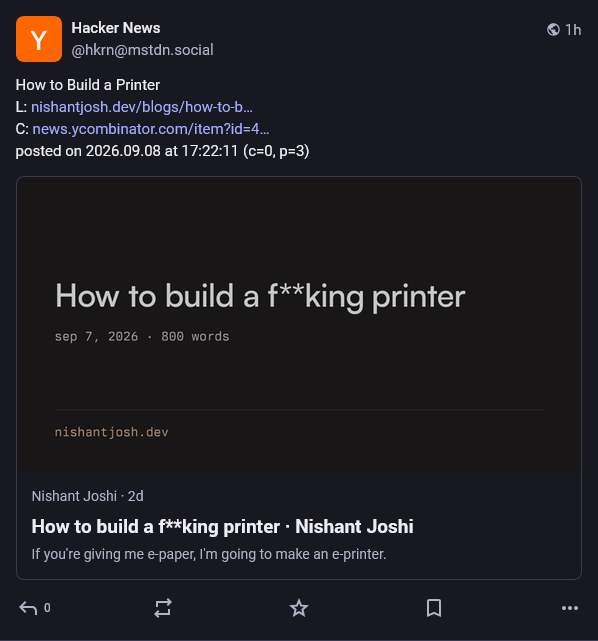Screen dimensions: 598x641
Task: Open the @hkrn@mstdn.social handle
Action: tap(142, 50)
